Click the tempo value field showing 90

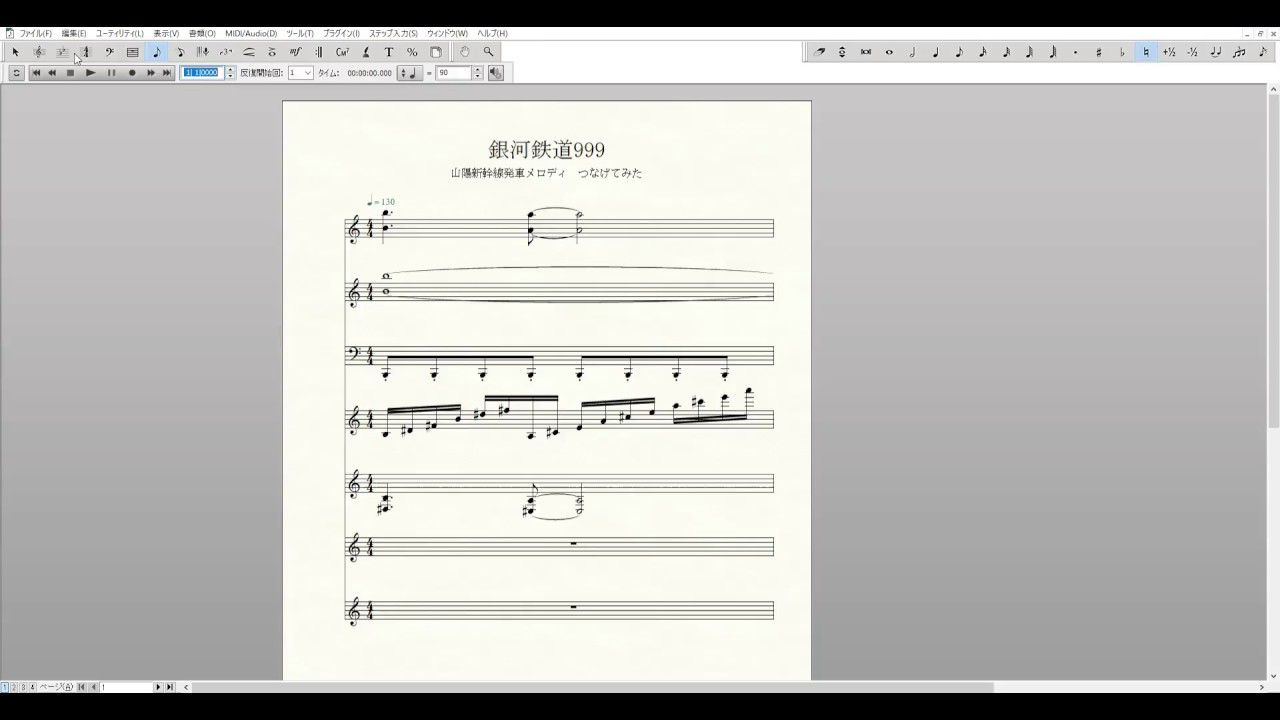[453, 73]
